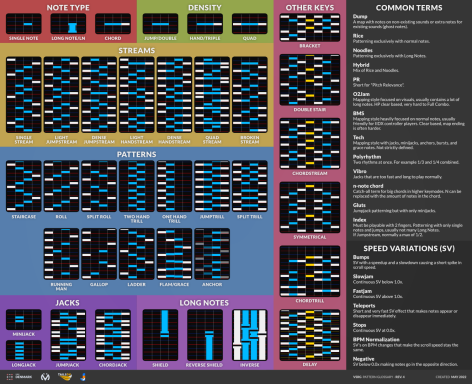Click the Speed Variations (SV) heading
The width and height of the screenshot is (472, 384).
point(409,249)
